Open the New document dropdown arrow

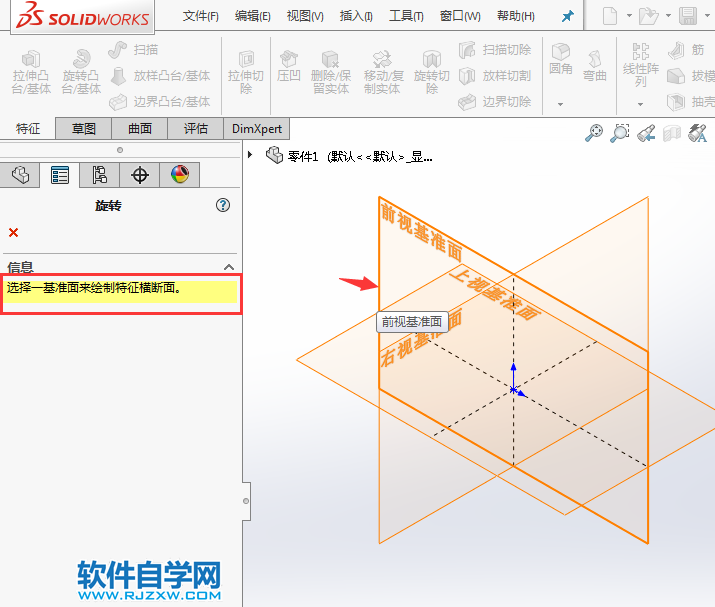point(629,16)
